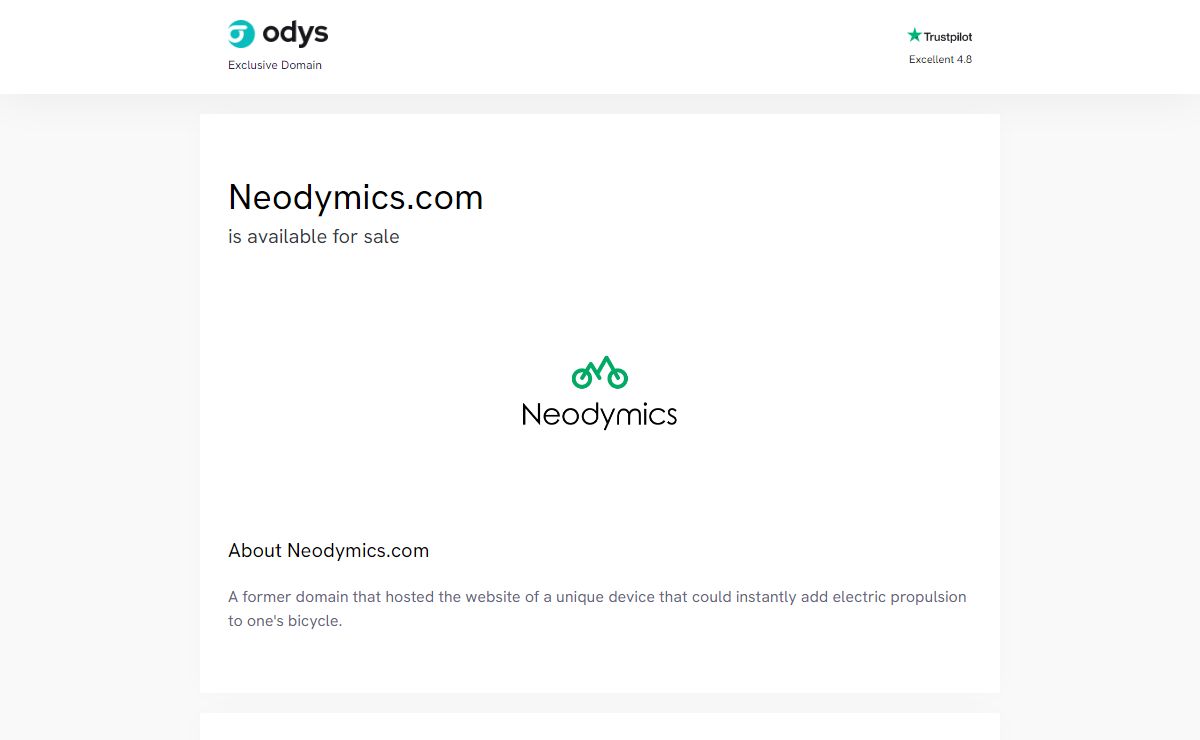Click the Neodymics.com main heading
This screenshot has height=740, width=1200.
coord(355,197)
